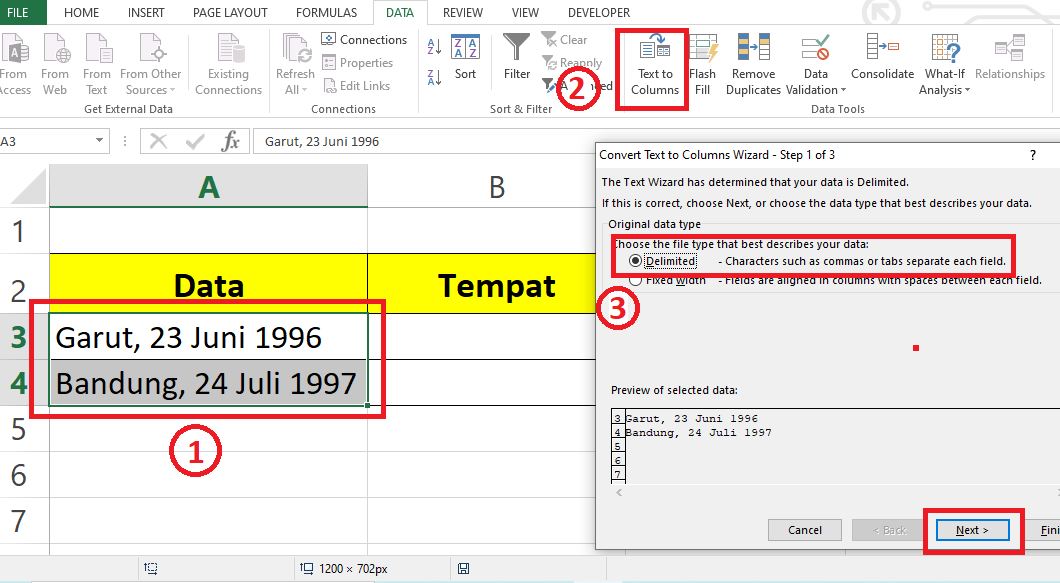This screenshot has width=1060, height=583.
Task: Select cell with Bandung, 24 Juli 1997
Action: (x=208, y=383)
